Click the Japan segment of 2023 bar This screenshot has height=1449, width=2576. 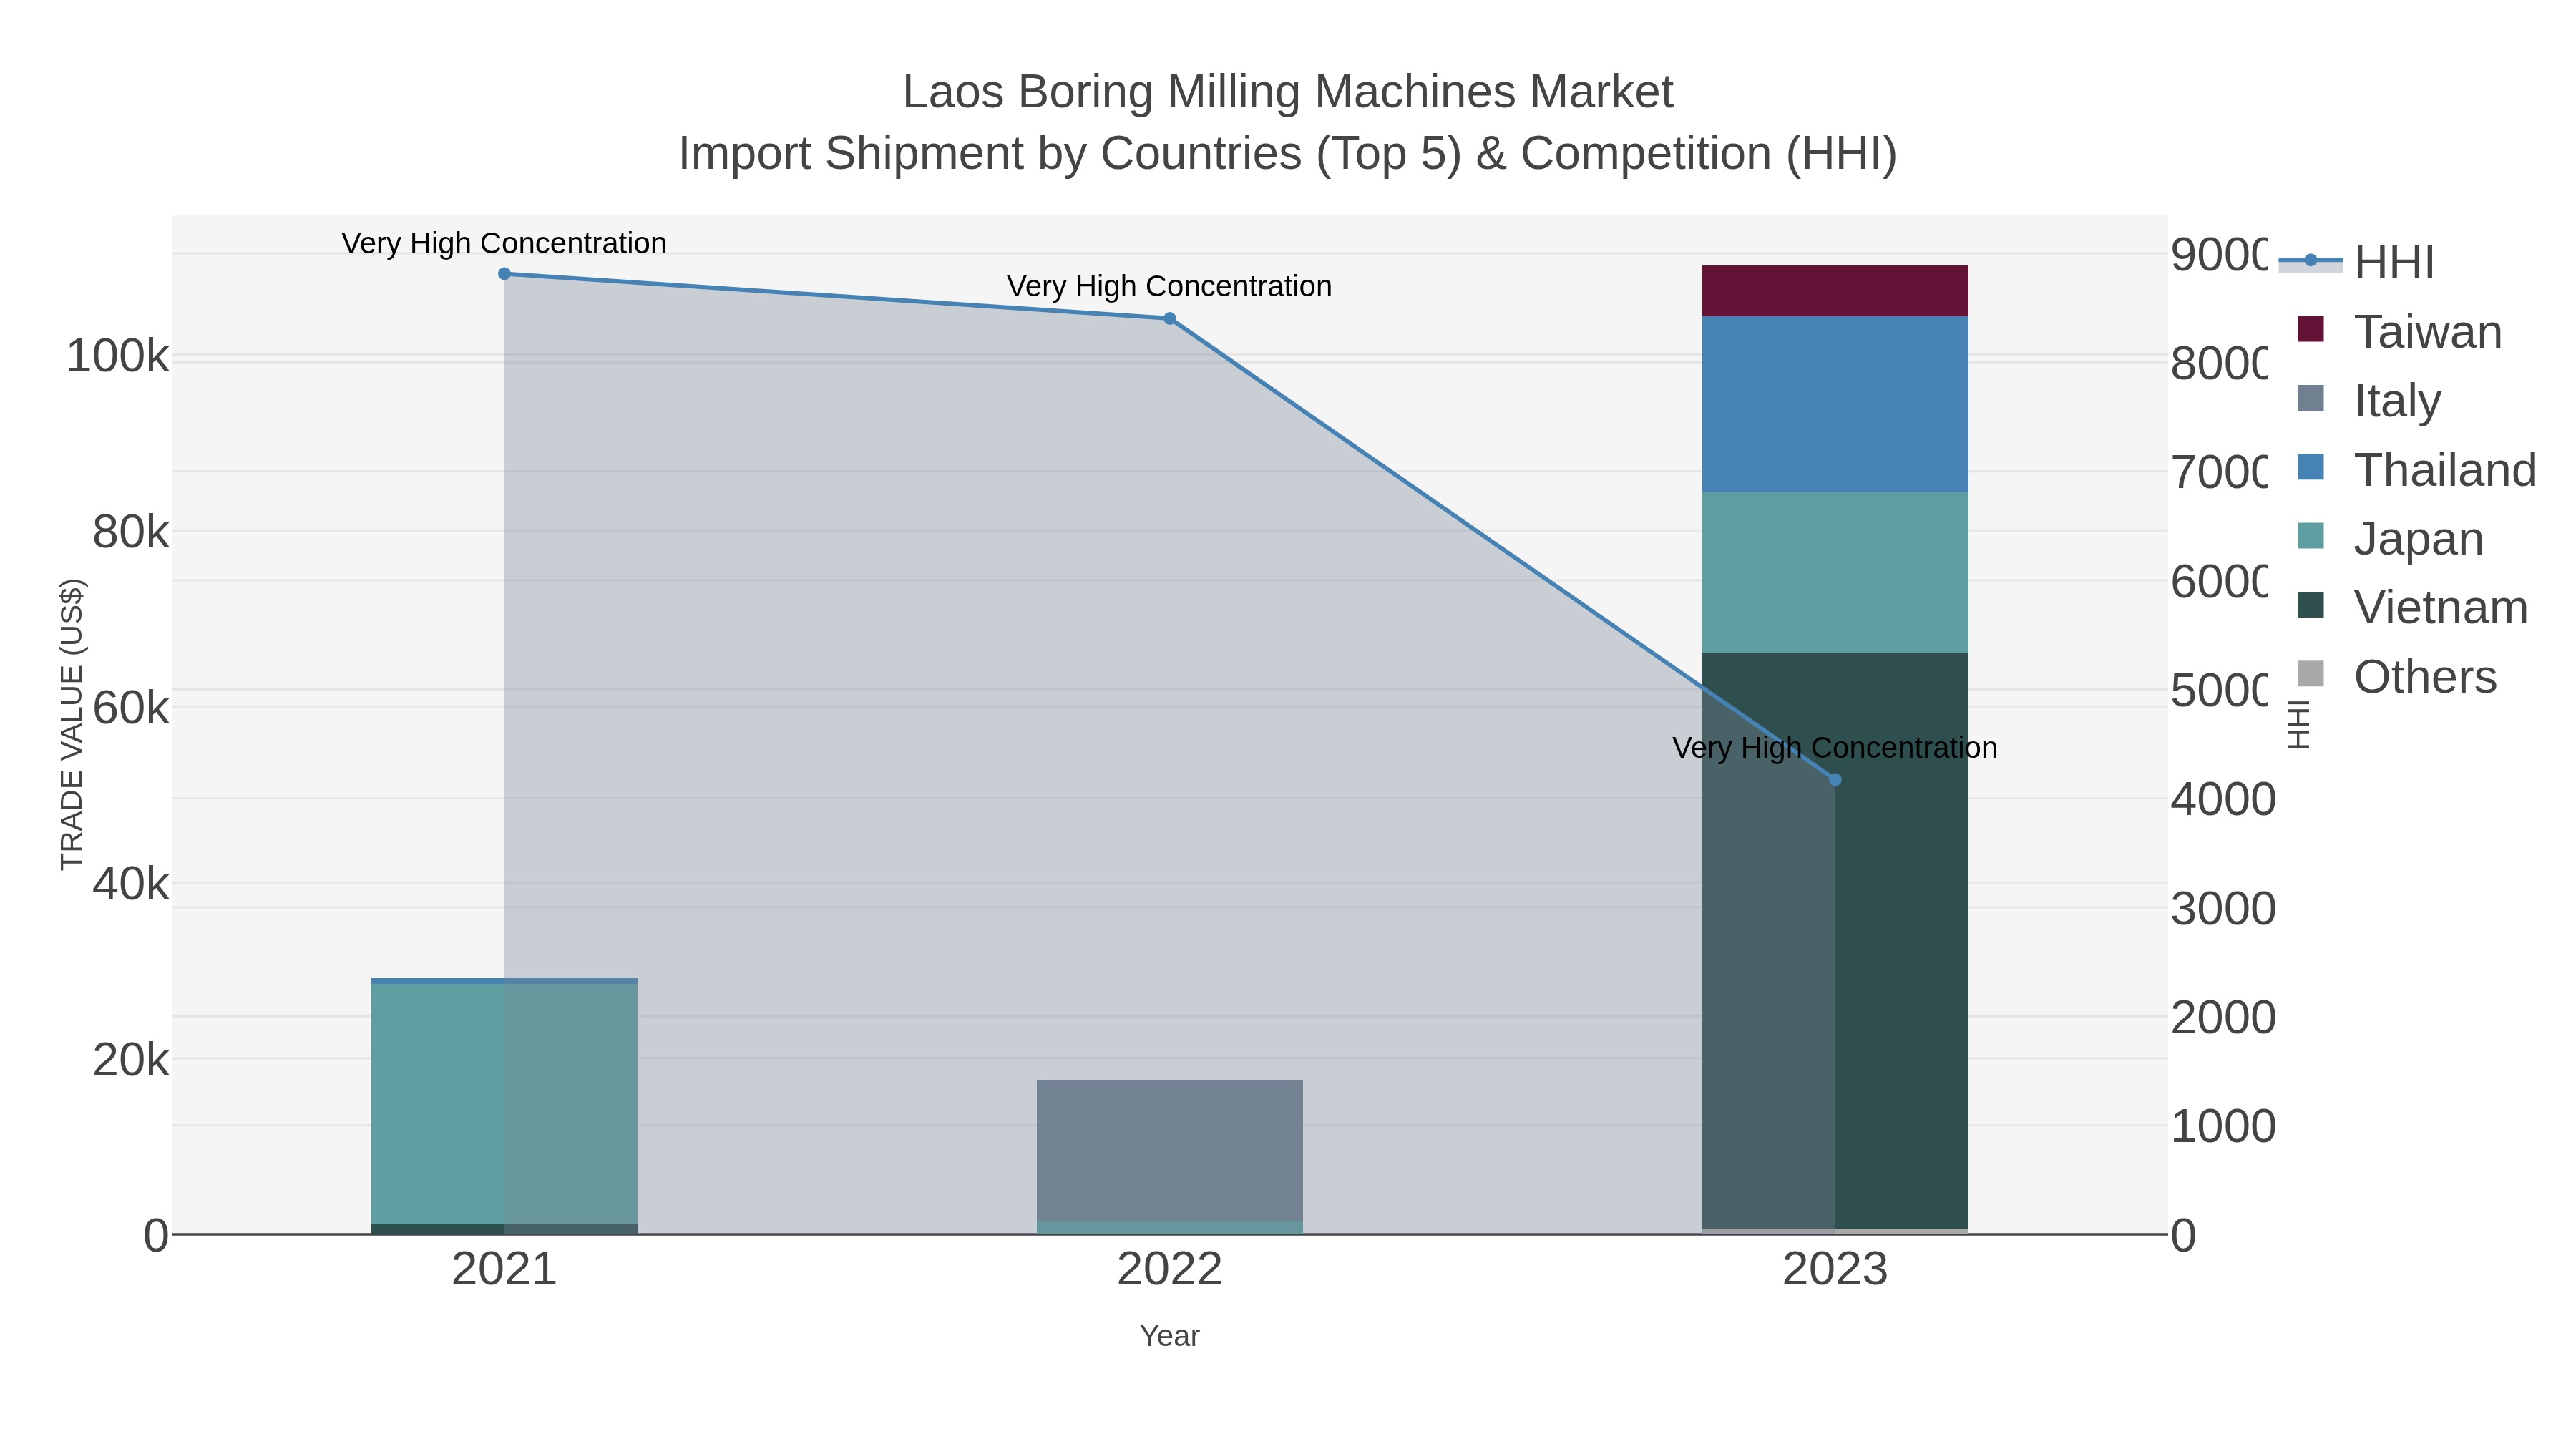point(1835,572)
